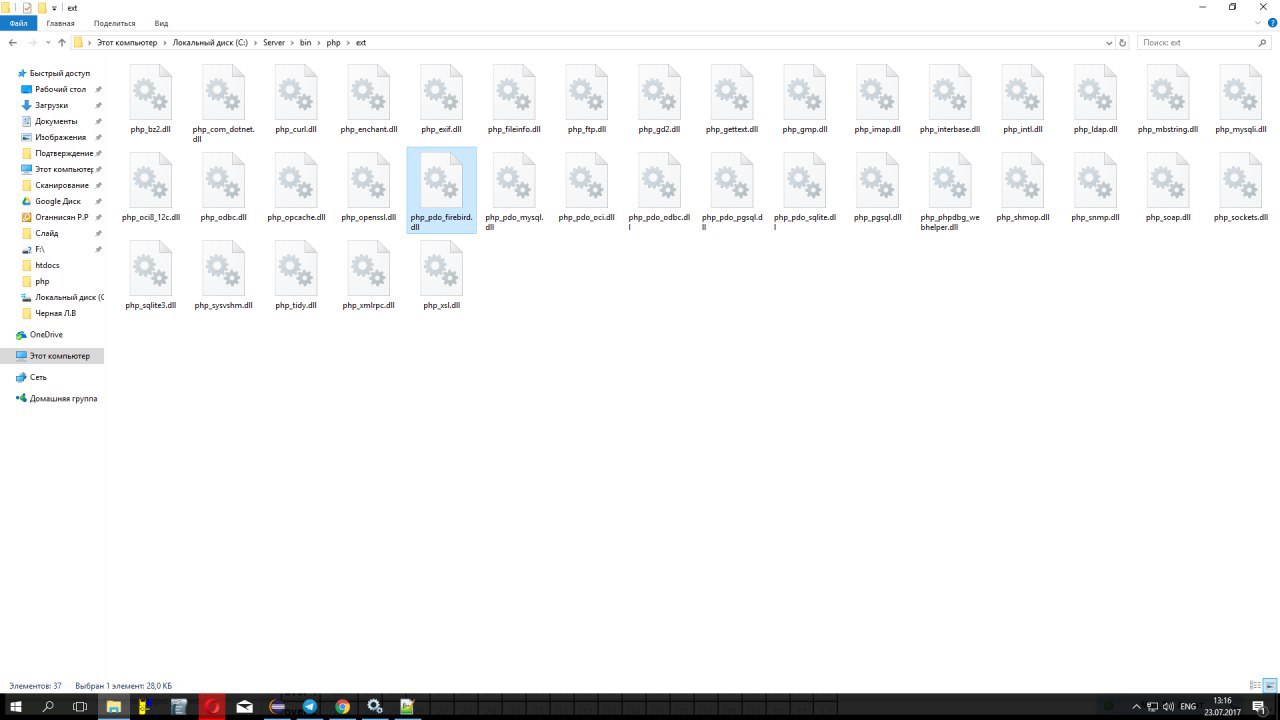This screenshot has width=1280, height=720.
Task: Click the Properties icon in the title bar
Action: [27, 7]
